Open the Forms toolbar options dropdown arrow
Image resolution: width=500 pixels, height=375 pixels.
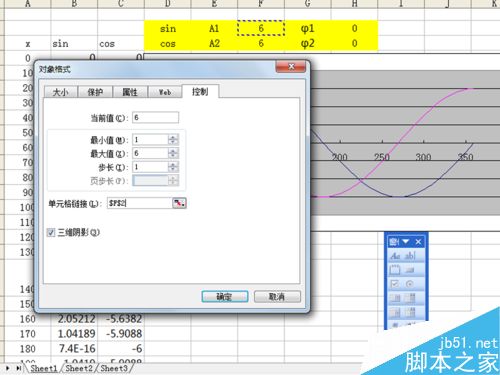[406, 242]
